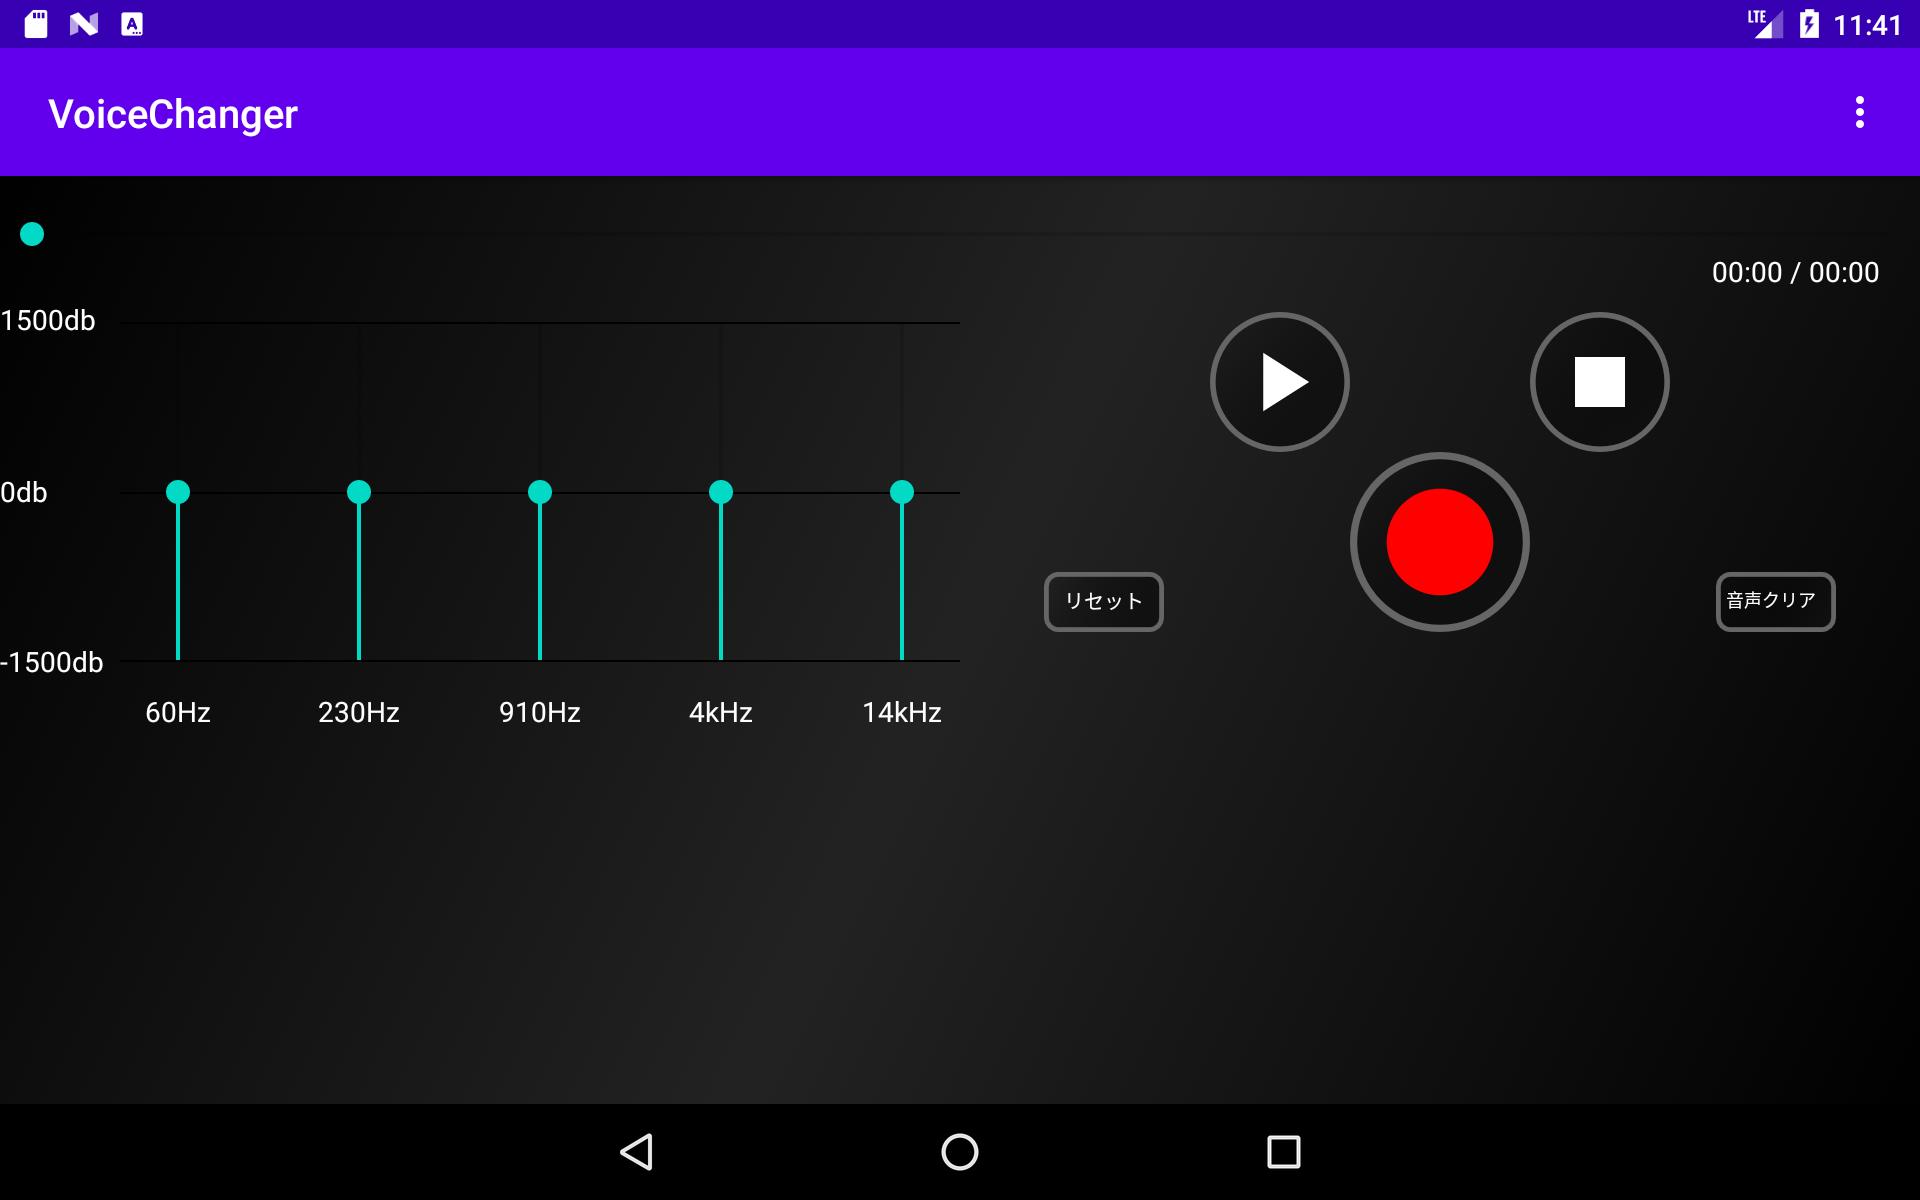Start recording with the red button
Screen dimensions: 1920x1200
1439,542
